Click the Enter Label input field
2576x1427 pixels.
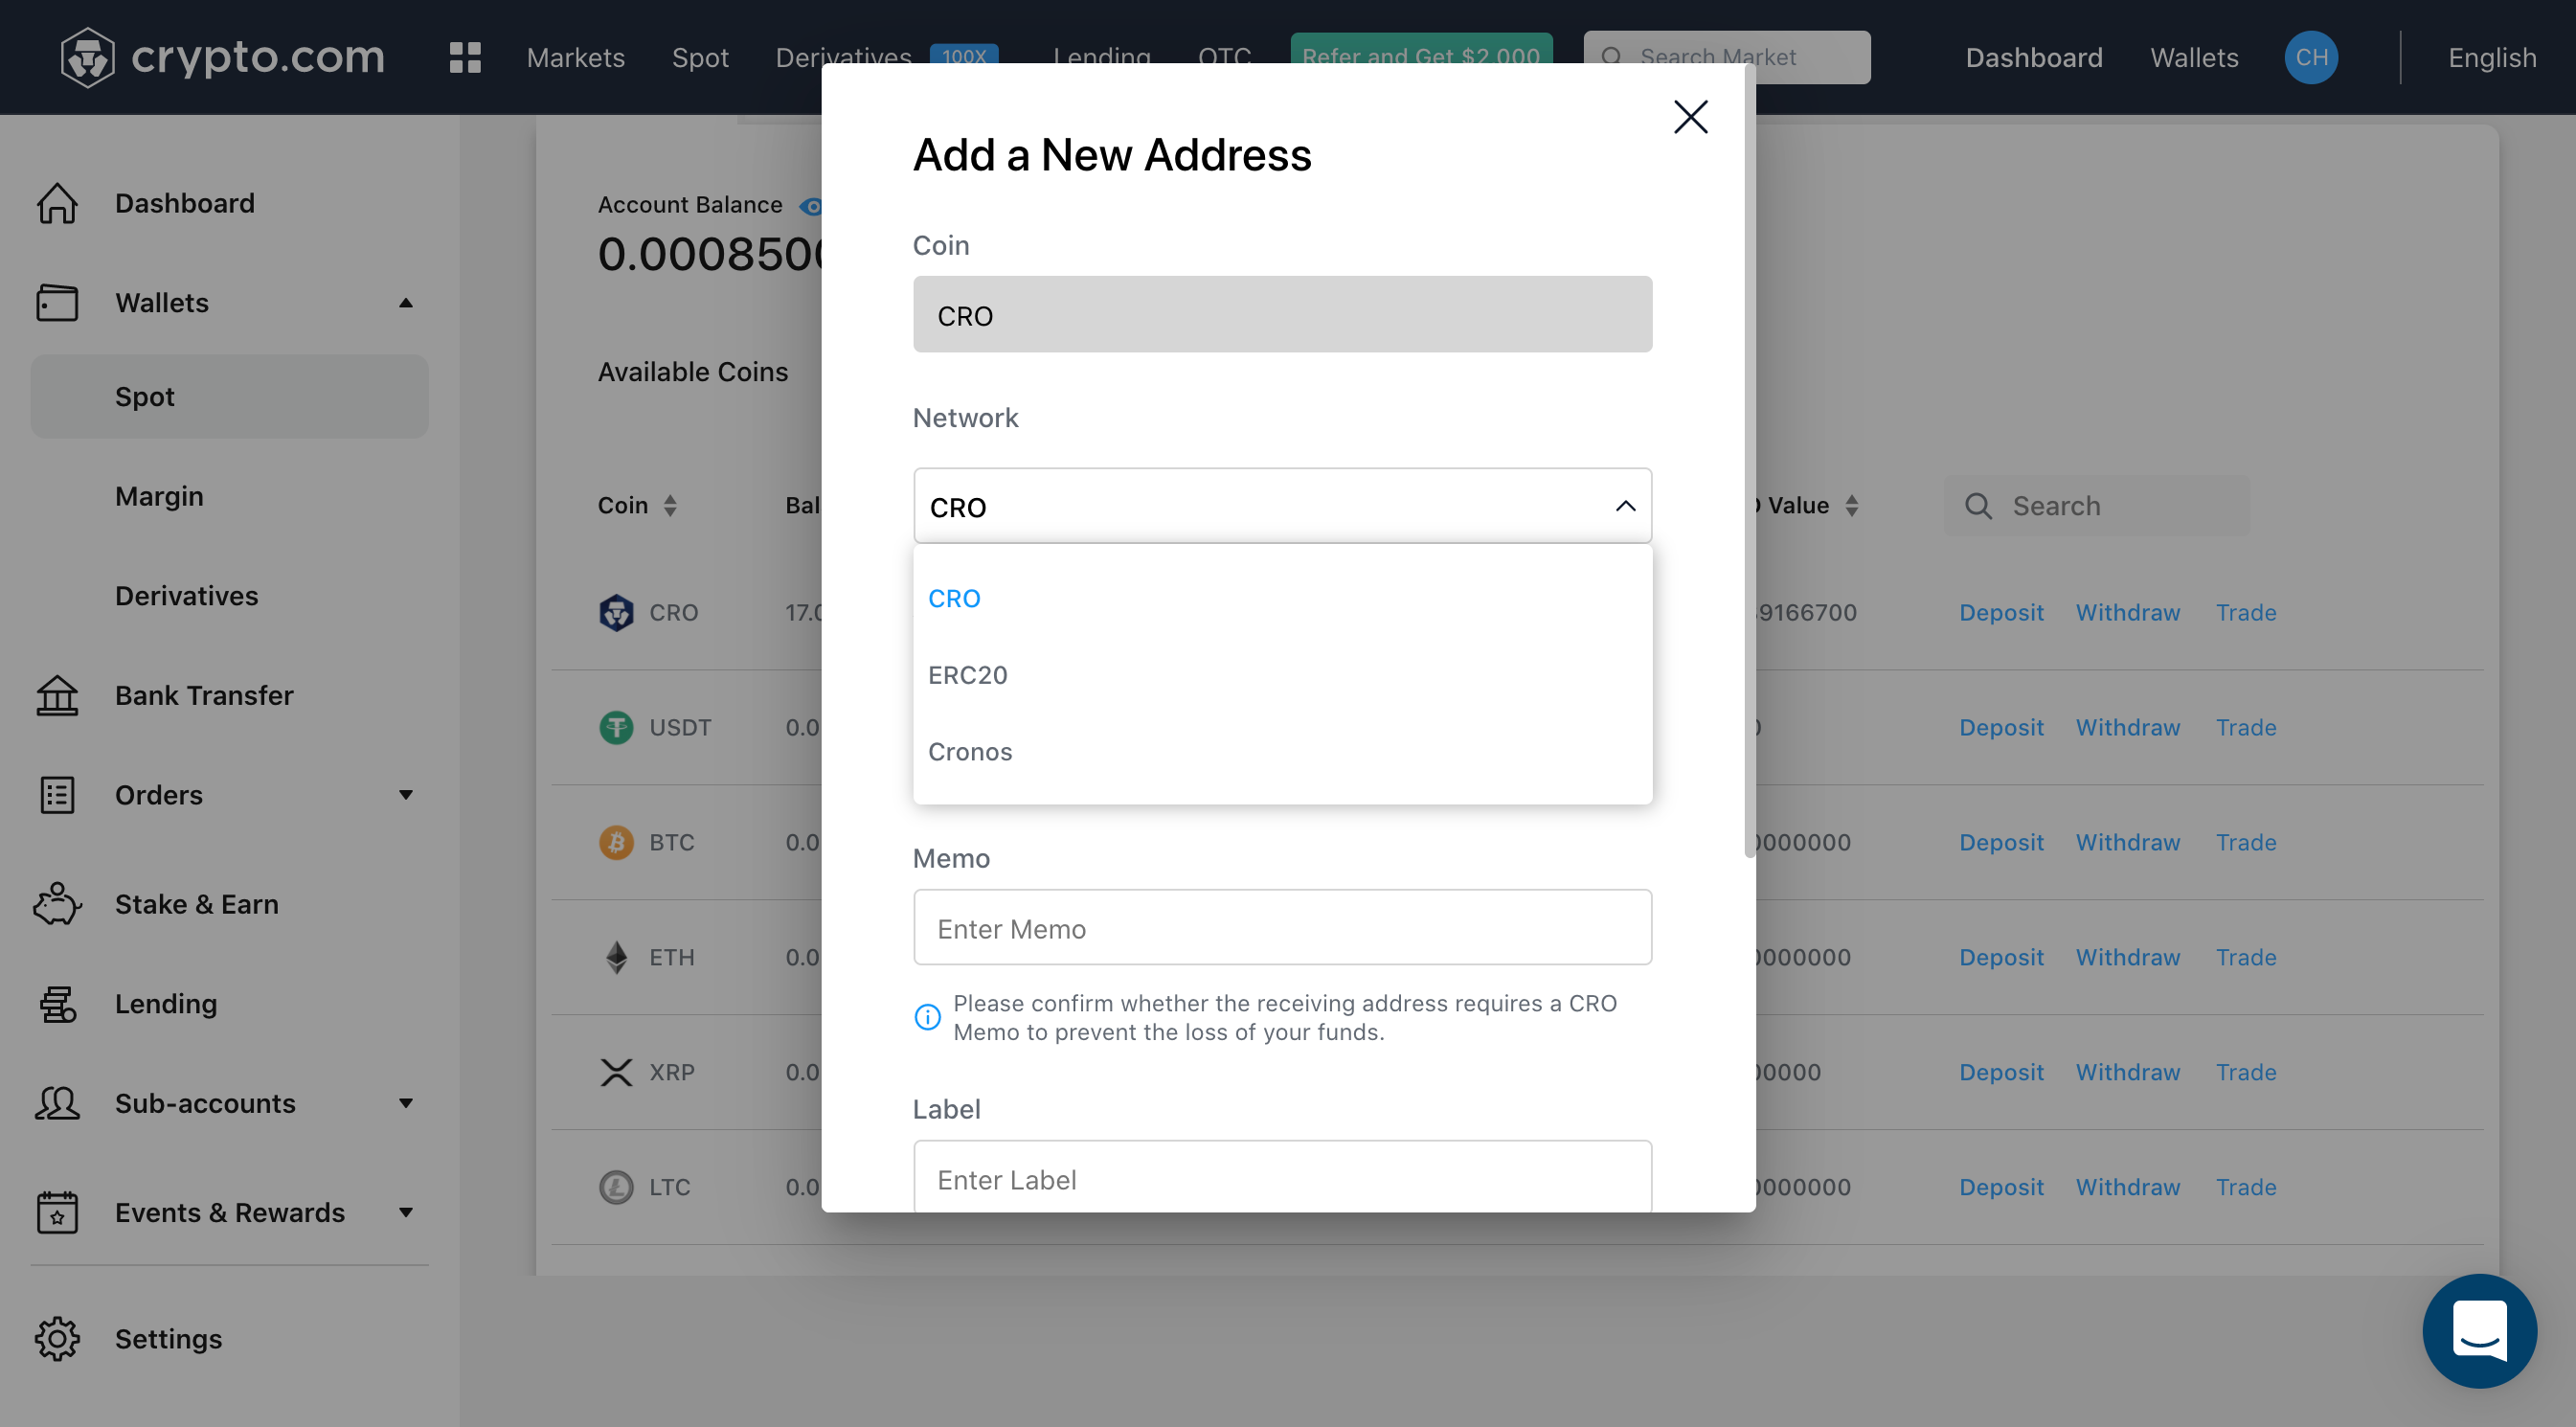(x=1281, y=1177)
